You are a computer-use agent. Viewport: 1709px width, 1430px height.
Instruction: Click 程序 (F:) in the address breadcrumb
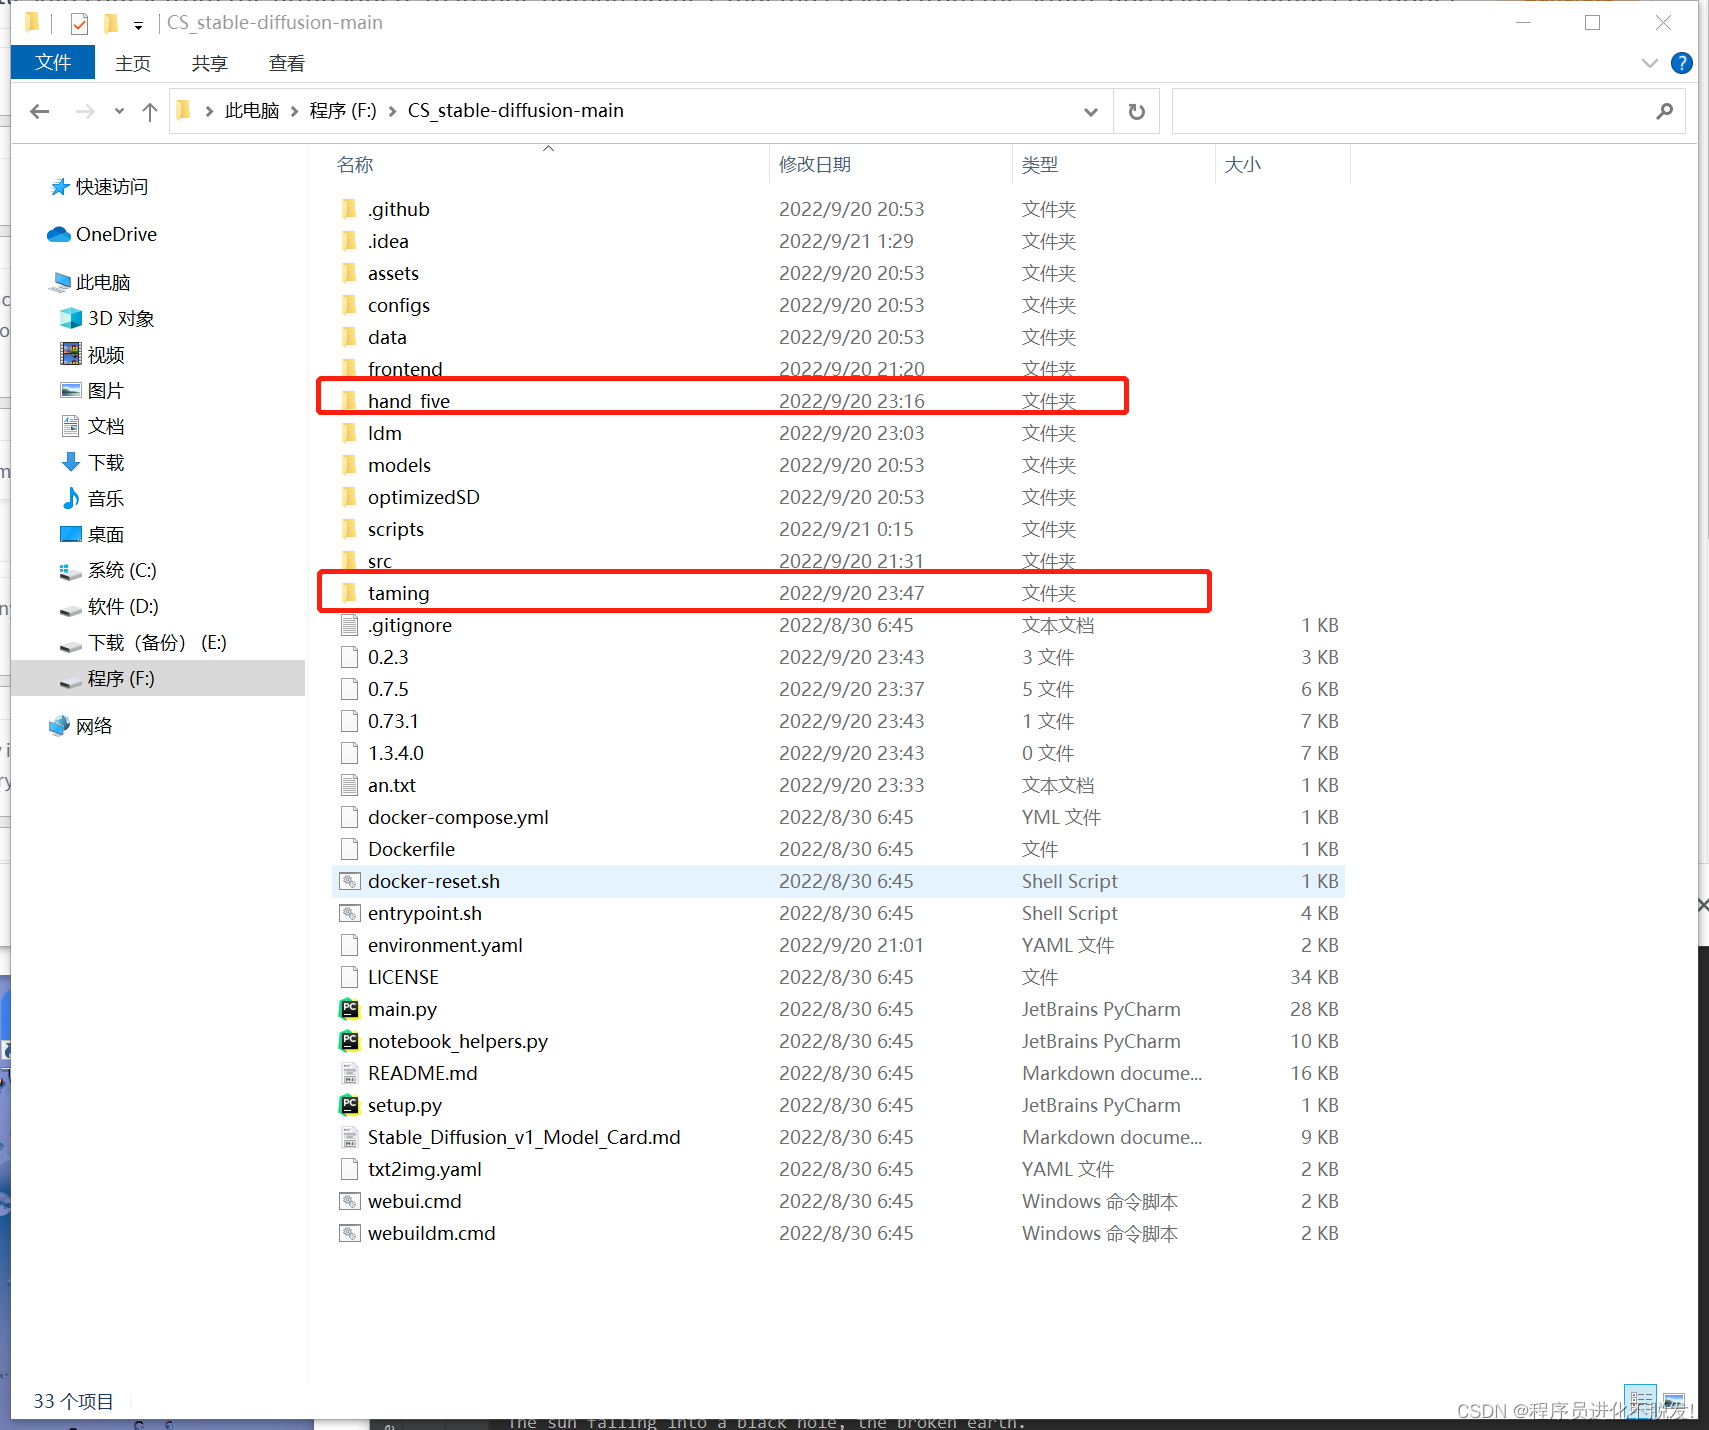tap(343, 110)
